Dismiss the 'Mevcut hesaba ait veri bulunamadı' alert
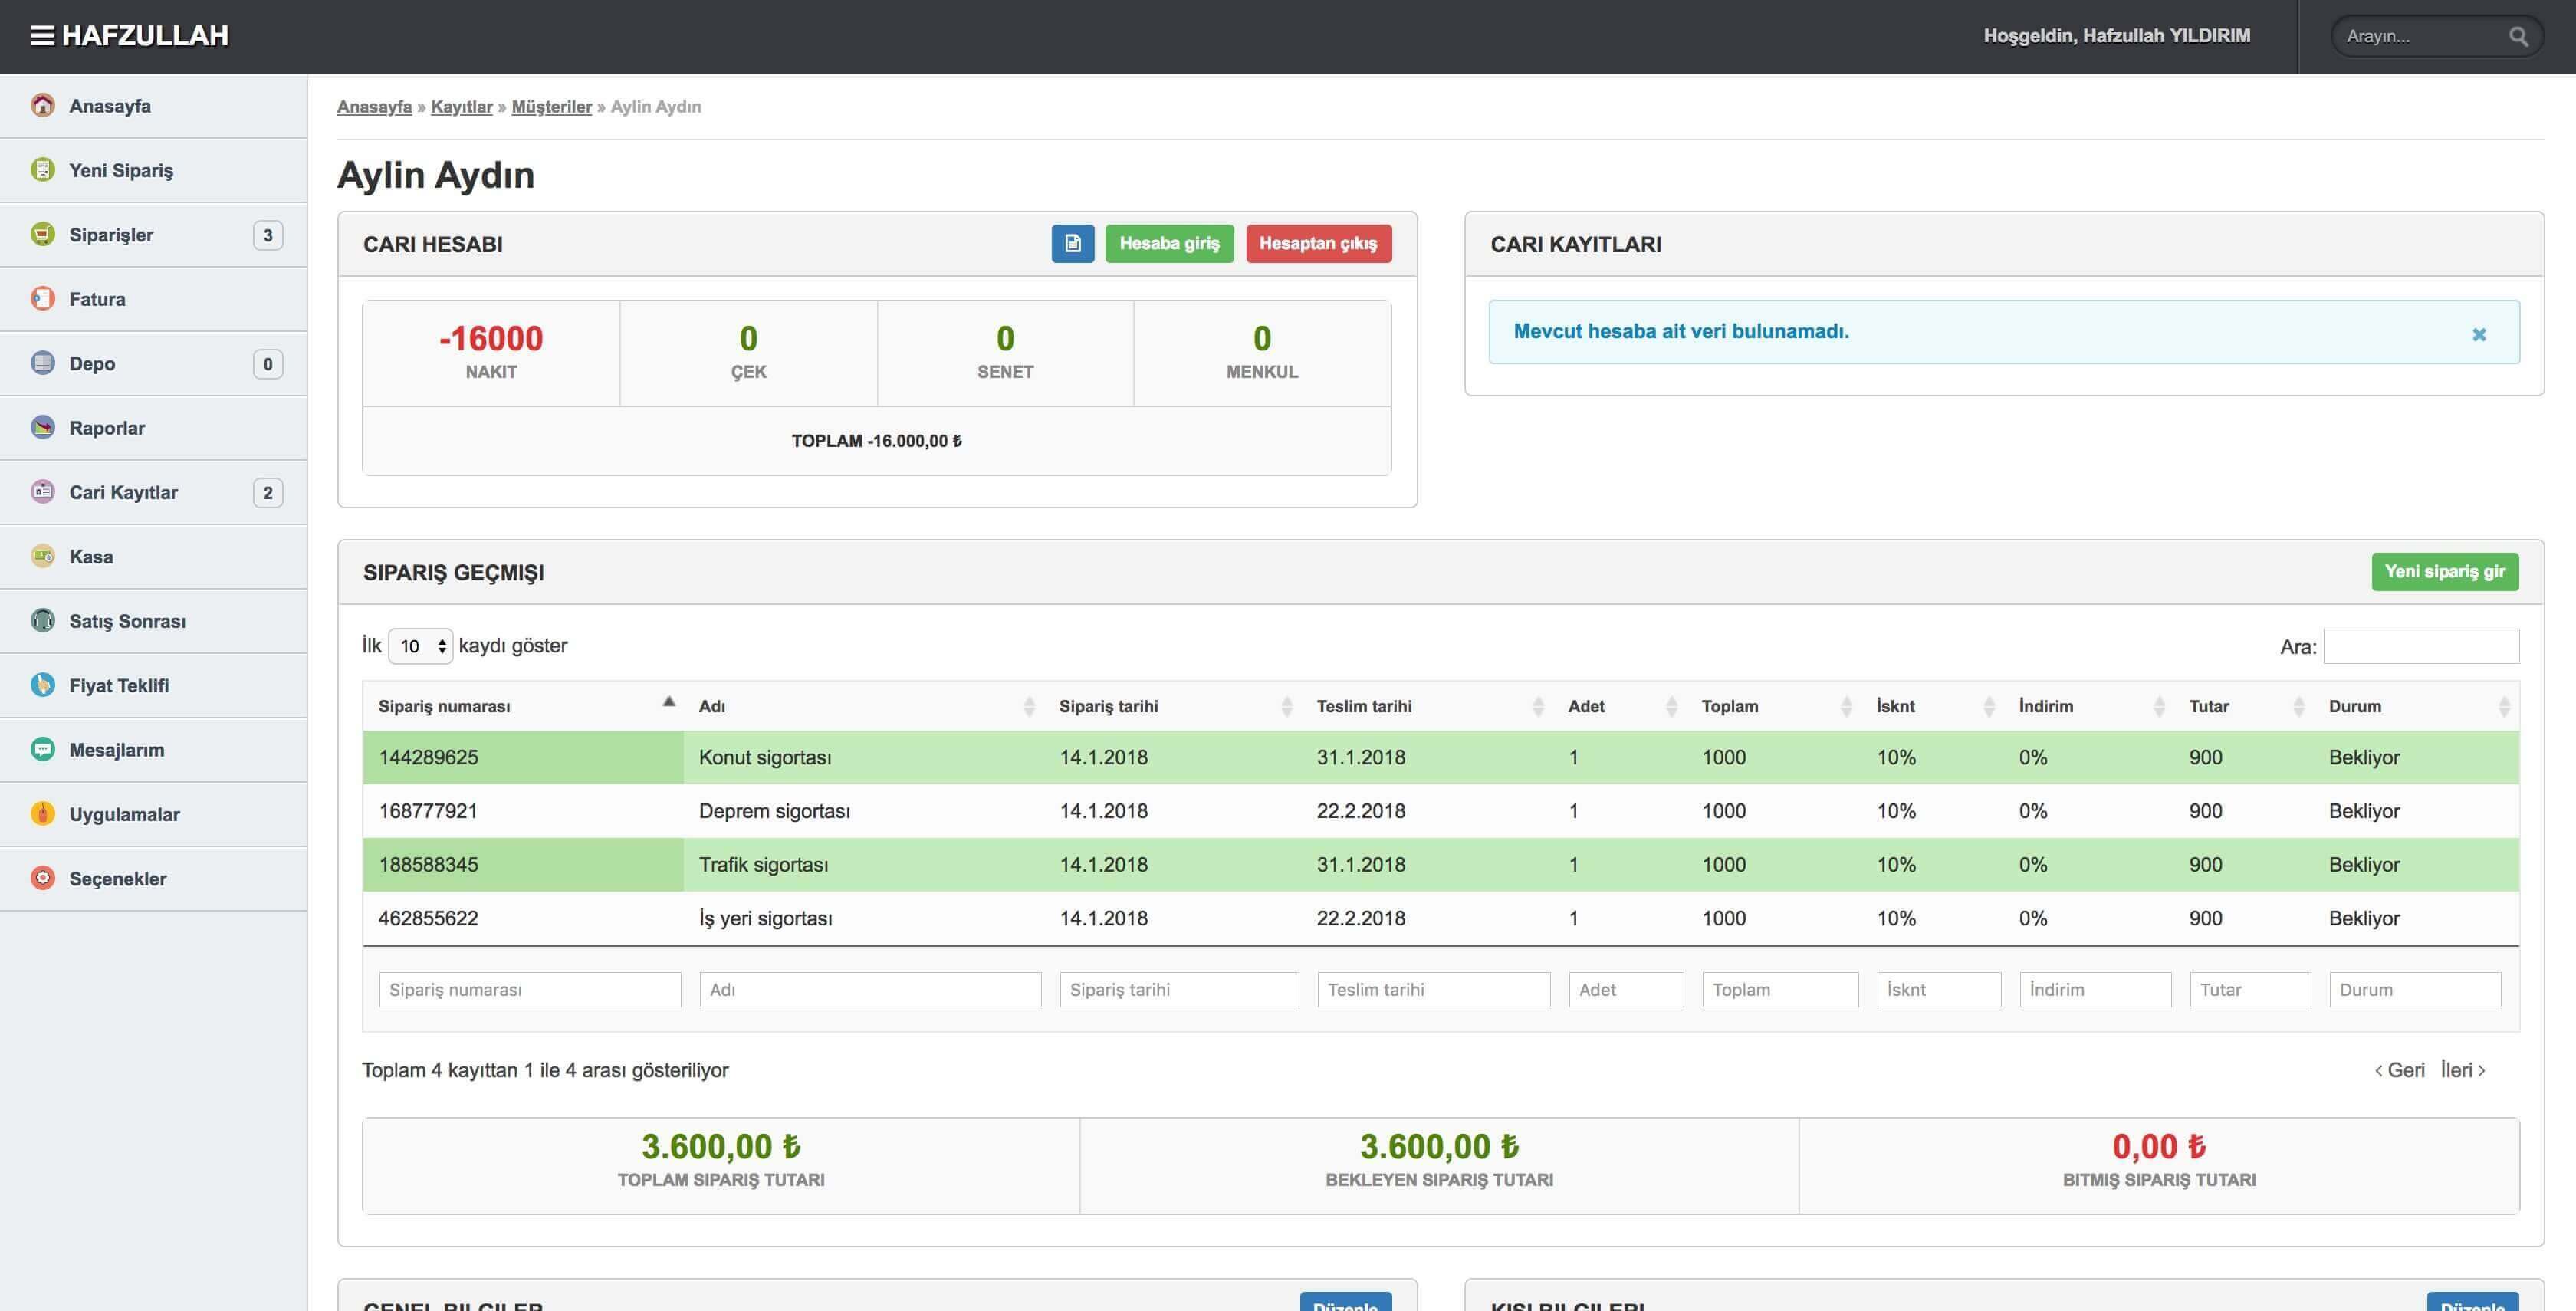 2478,334
